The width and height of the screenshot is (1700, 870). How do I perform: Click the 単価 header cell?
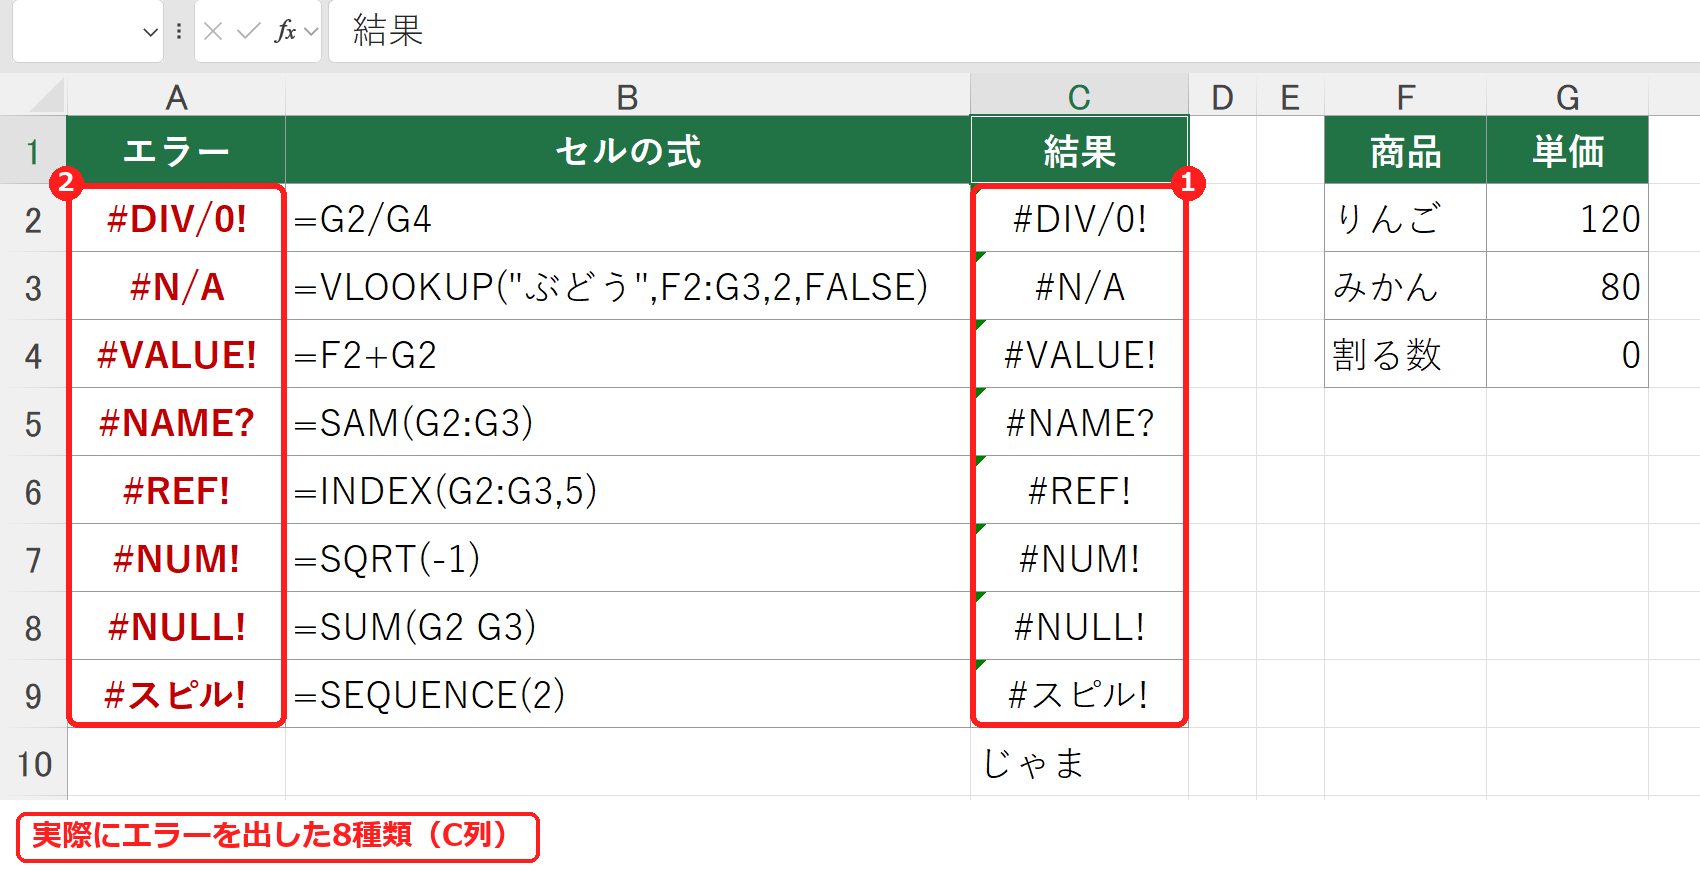(x=1567, y=151)
